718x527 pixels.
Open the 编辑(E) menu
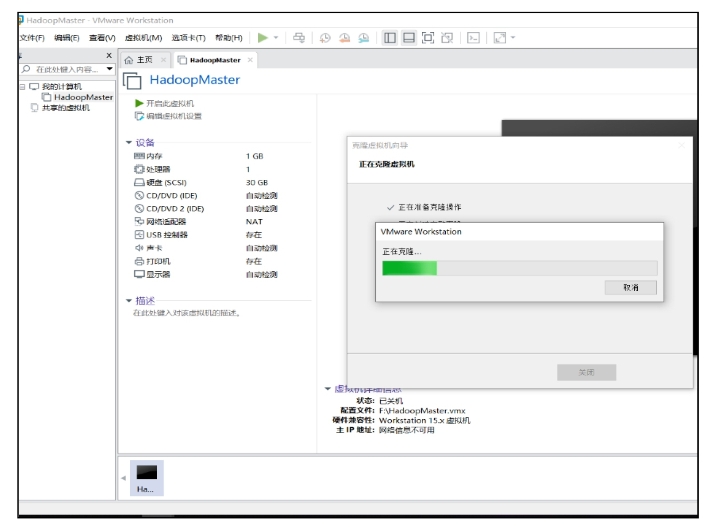coord(67,38)
